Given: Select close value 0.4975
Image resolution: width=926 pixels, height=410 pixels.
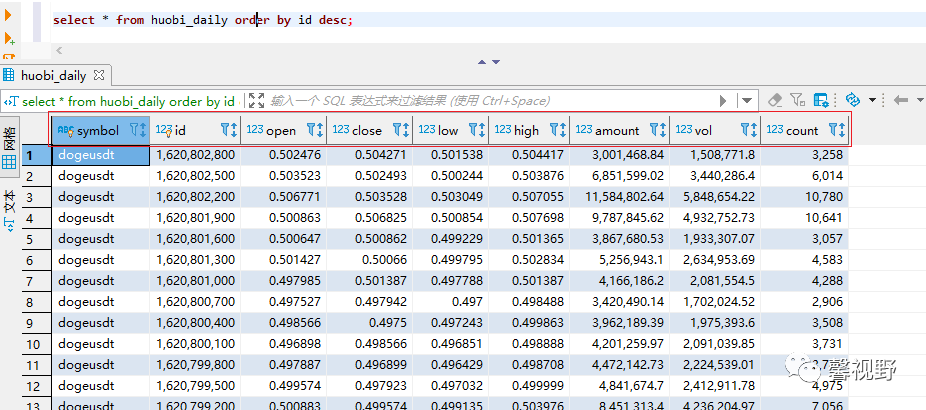Looking at the screenshot, I should tap(370, 323).
